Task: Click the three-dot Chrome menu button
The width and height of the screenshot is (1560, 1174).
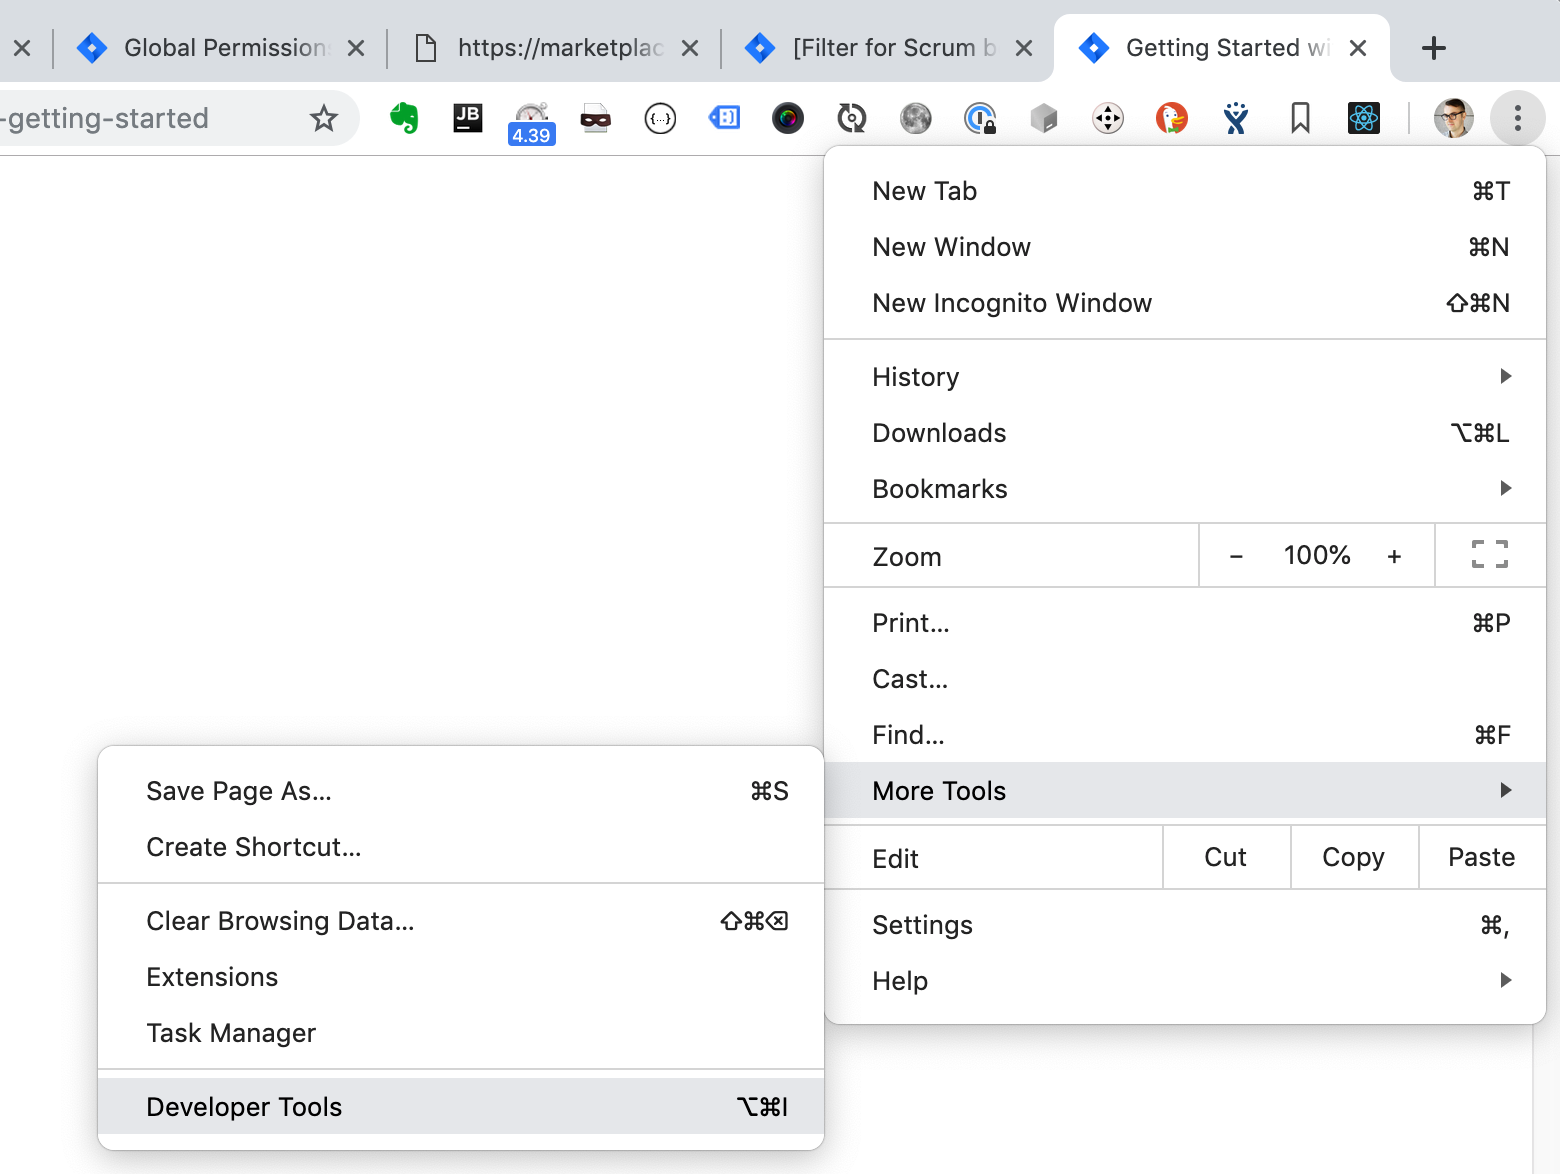Action: pyautogui.click(x=1517, y=118)
